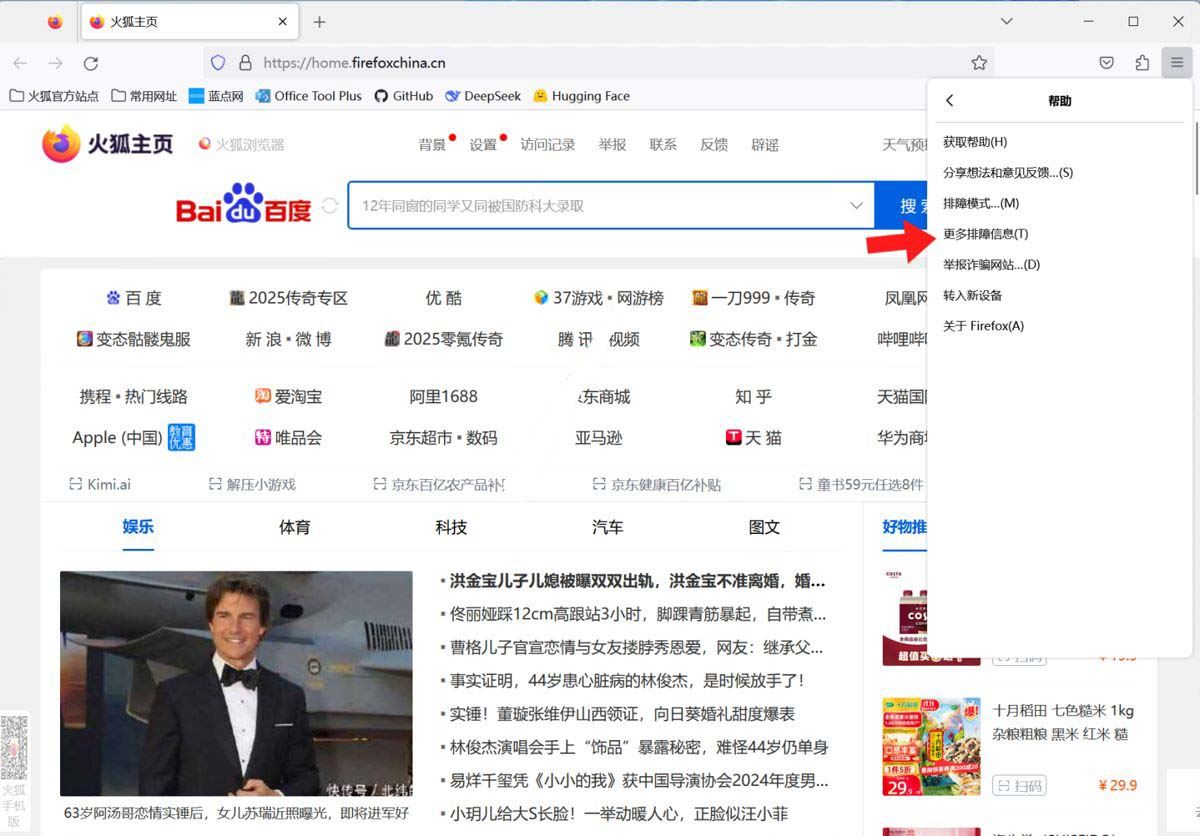
Task: Switch to the 汽车 news tab
Action: pyautogui.click(x=607, y=527)
